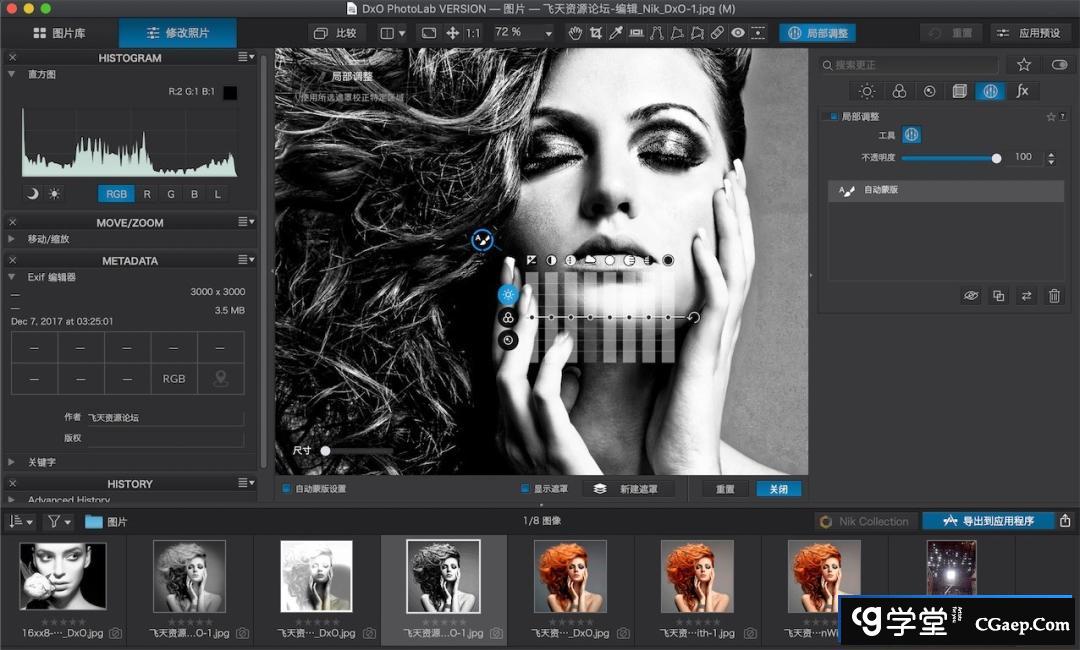Select the crop tool in toolbar
The height and width of the screenshot is (650, 1080).
click(596, 33)
